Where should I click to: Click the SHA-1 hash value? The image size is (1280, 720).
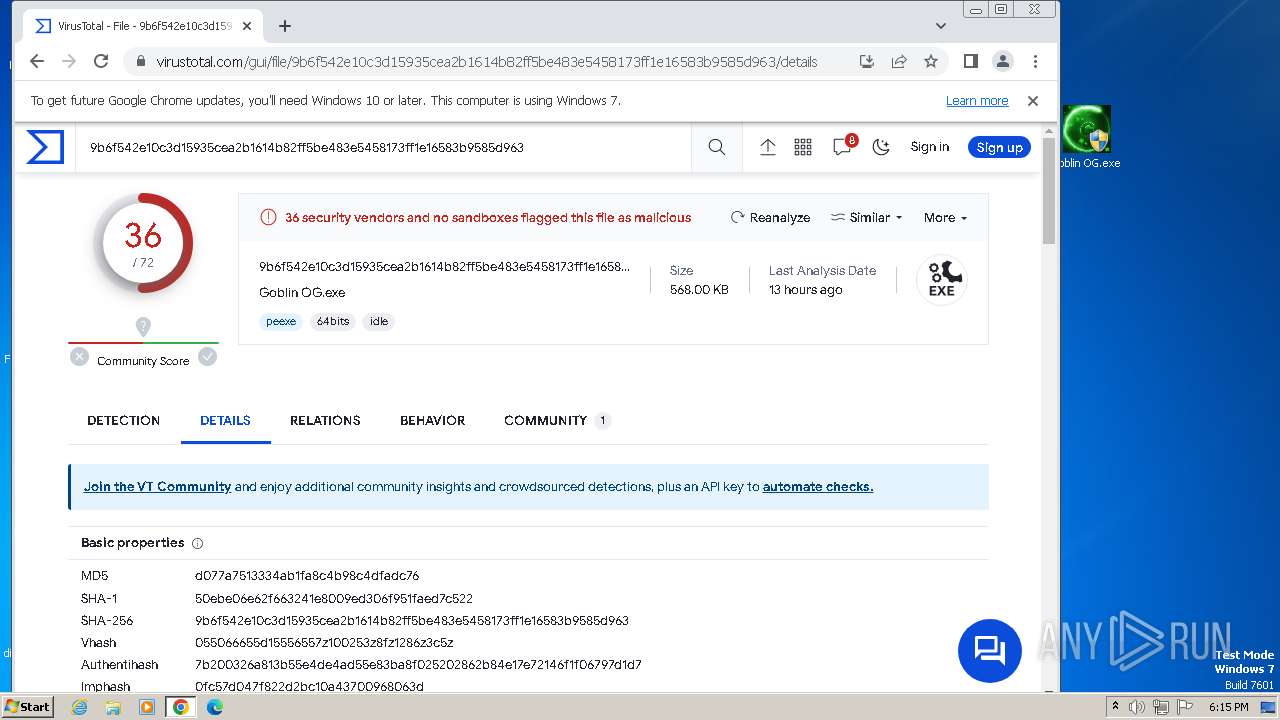(334, 598)
